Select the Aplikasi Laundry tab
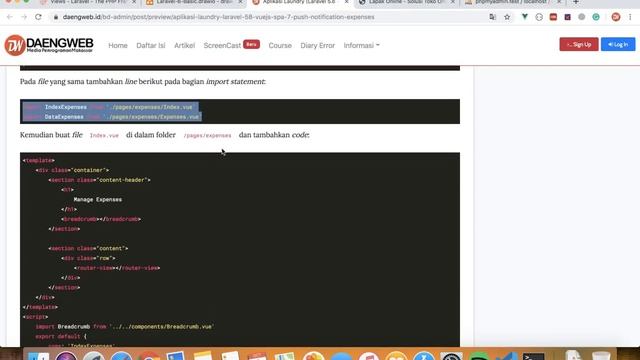 pyautogui.click(x=300, y=2)
